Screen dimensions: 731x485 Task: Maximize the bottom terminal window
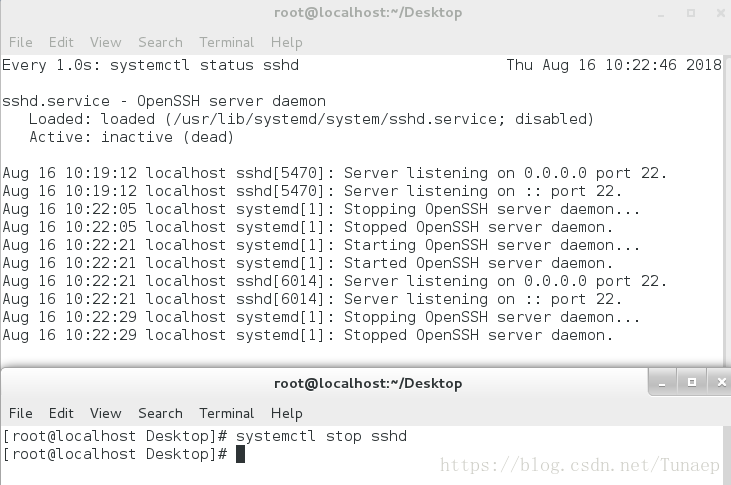click(692, 382)
